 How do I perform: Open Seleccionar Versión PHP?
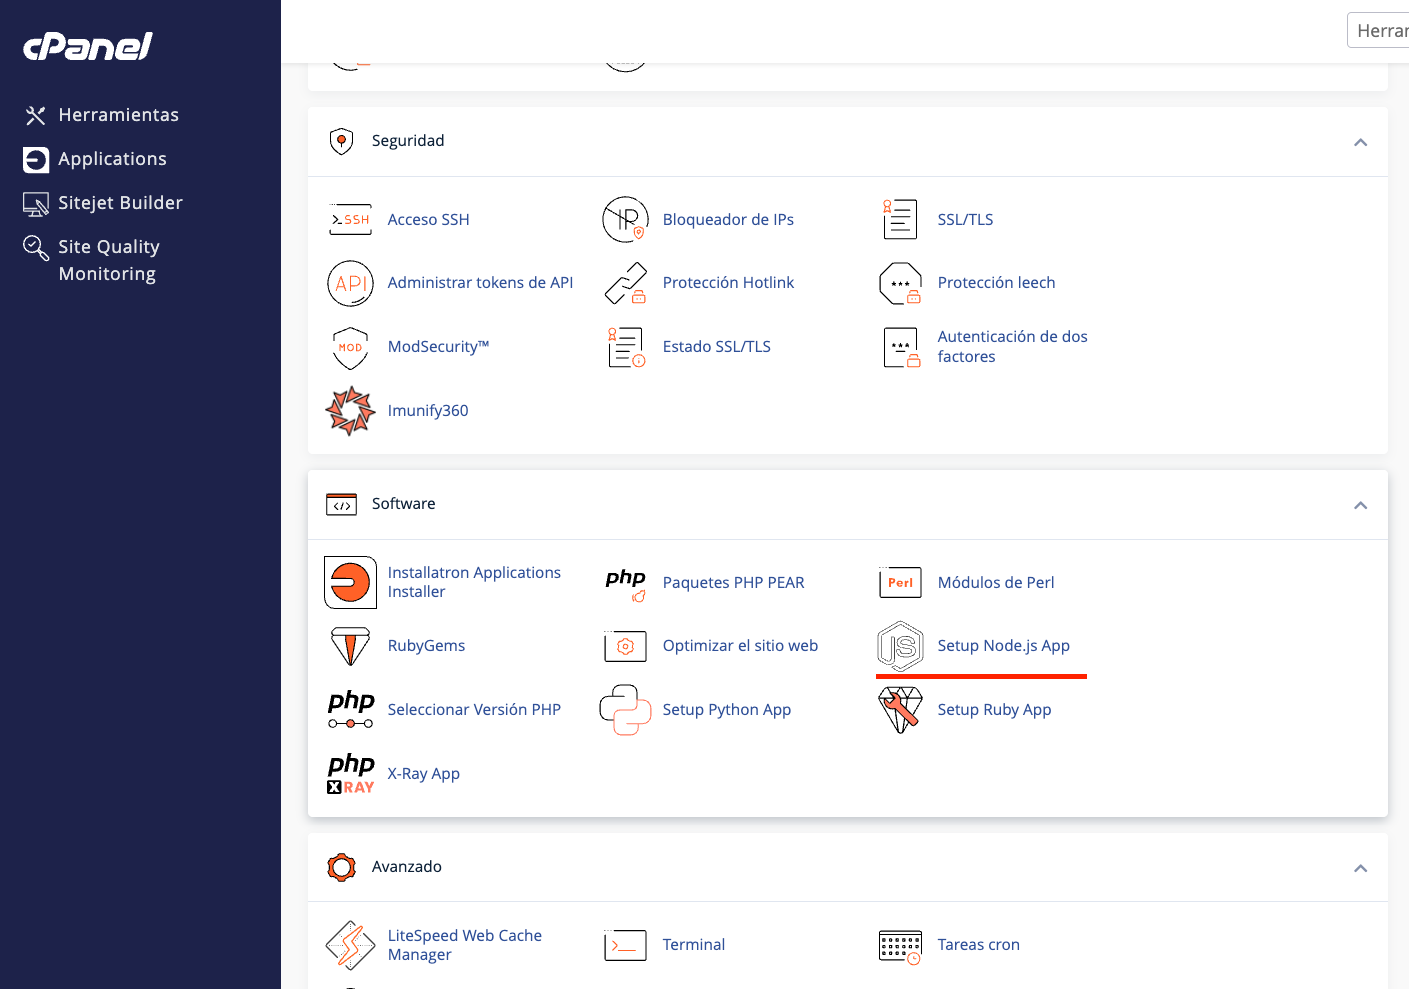(474, 710)
